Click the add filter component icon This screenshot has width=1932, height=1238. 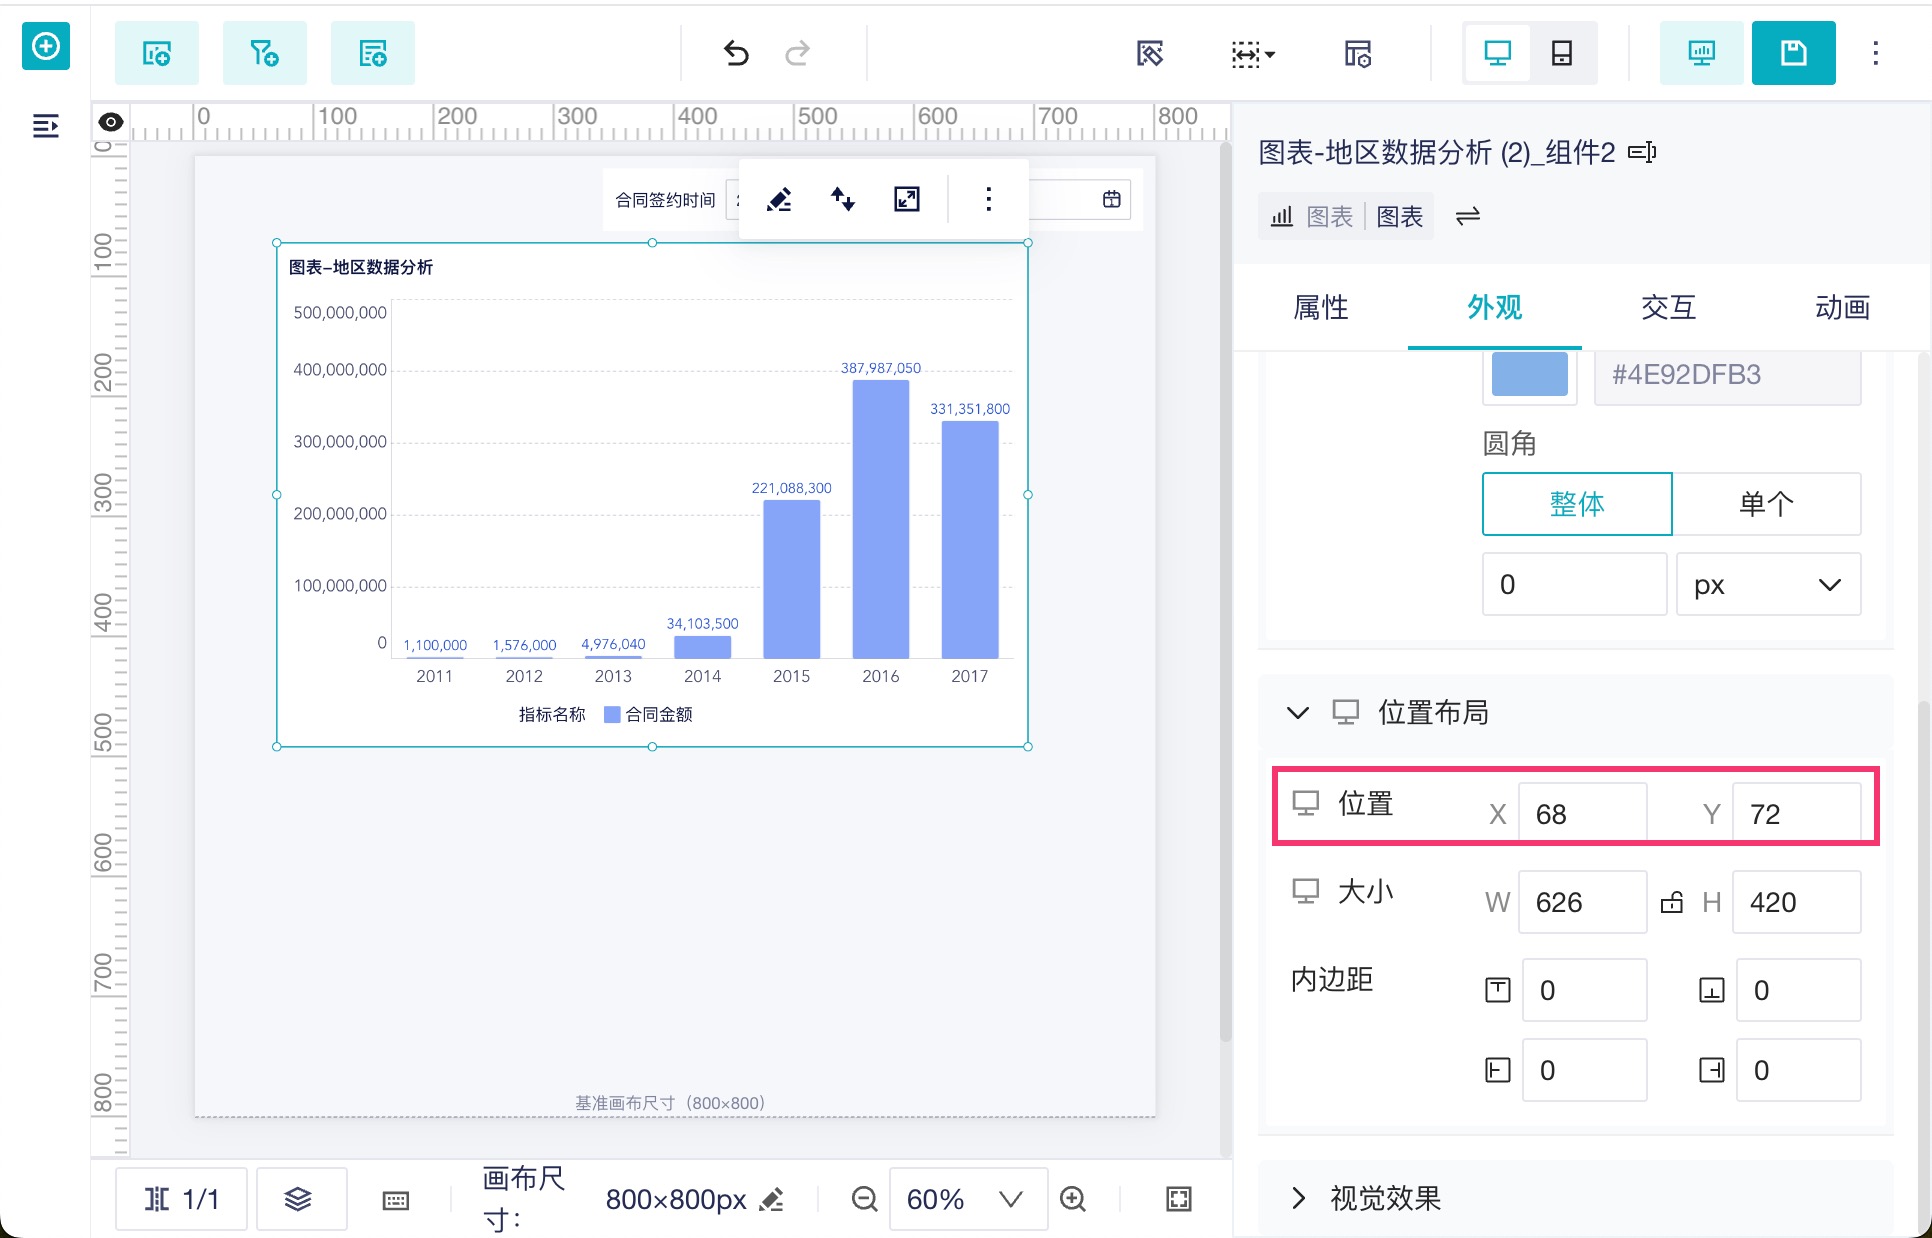pos(264,53)
